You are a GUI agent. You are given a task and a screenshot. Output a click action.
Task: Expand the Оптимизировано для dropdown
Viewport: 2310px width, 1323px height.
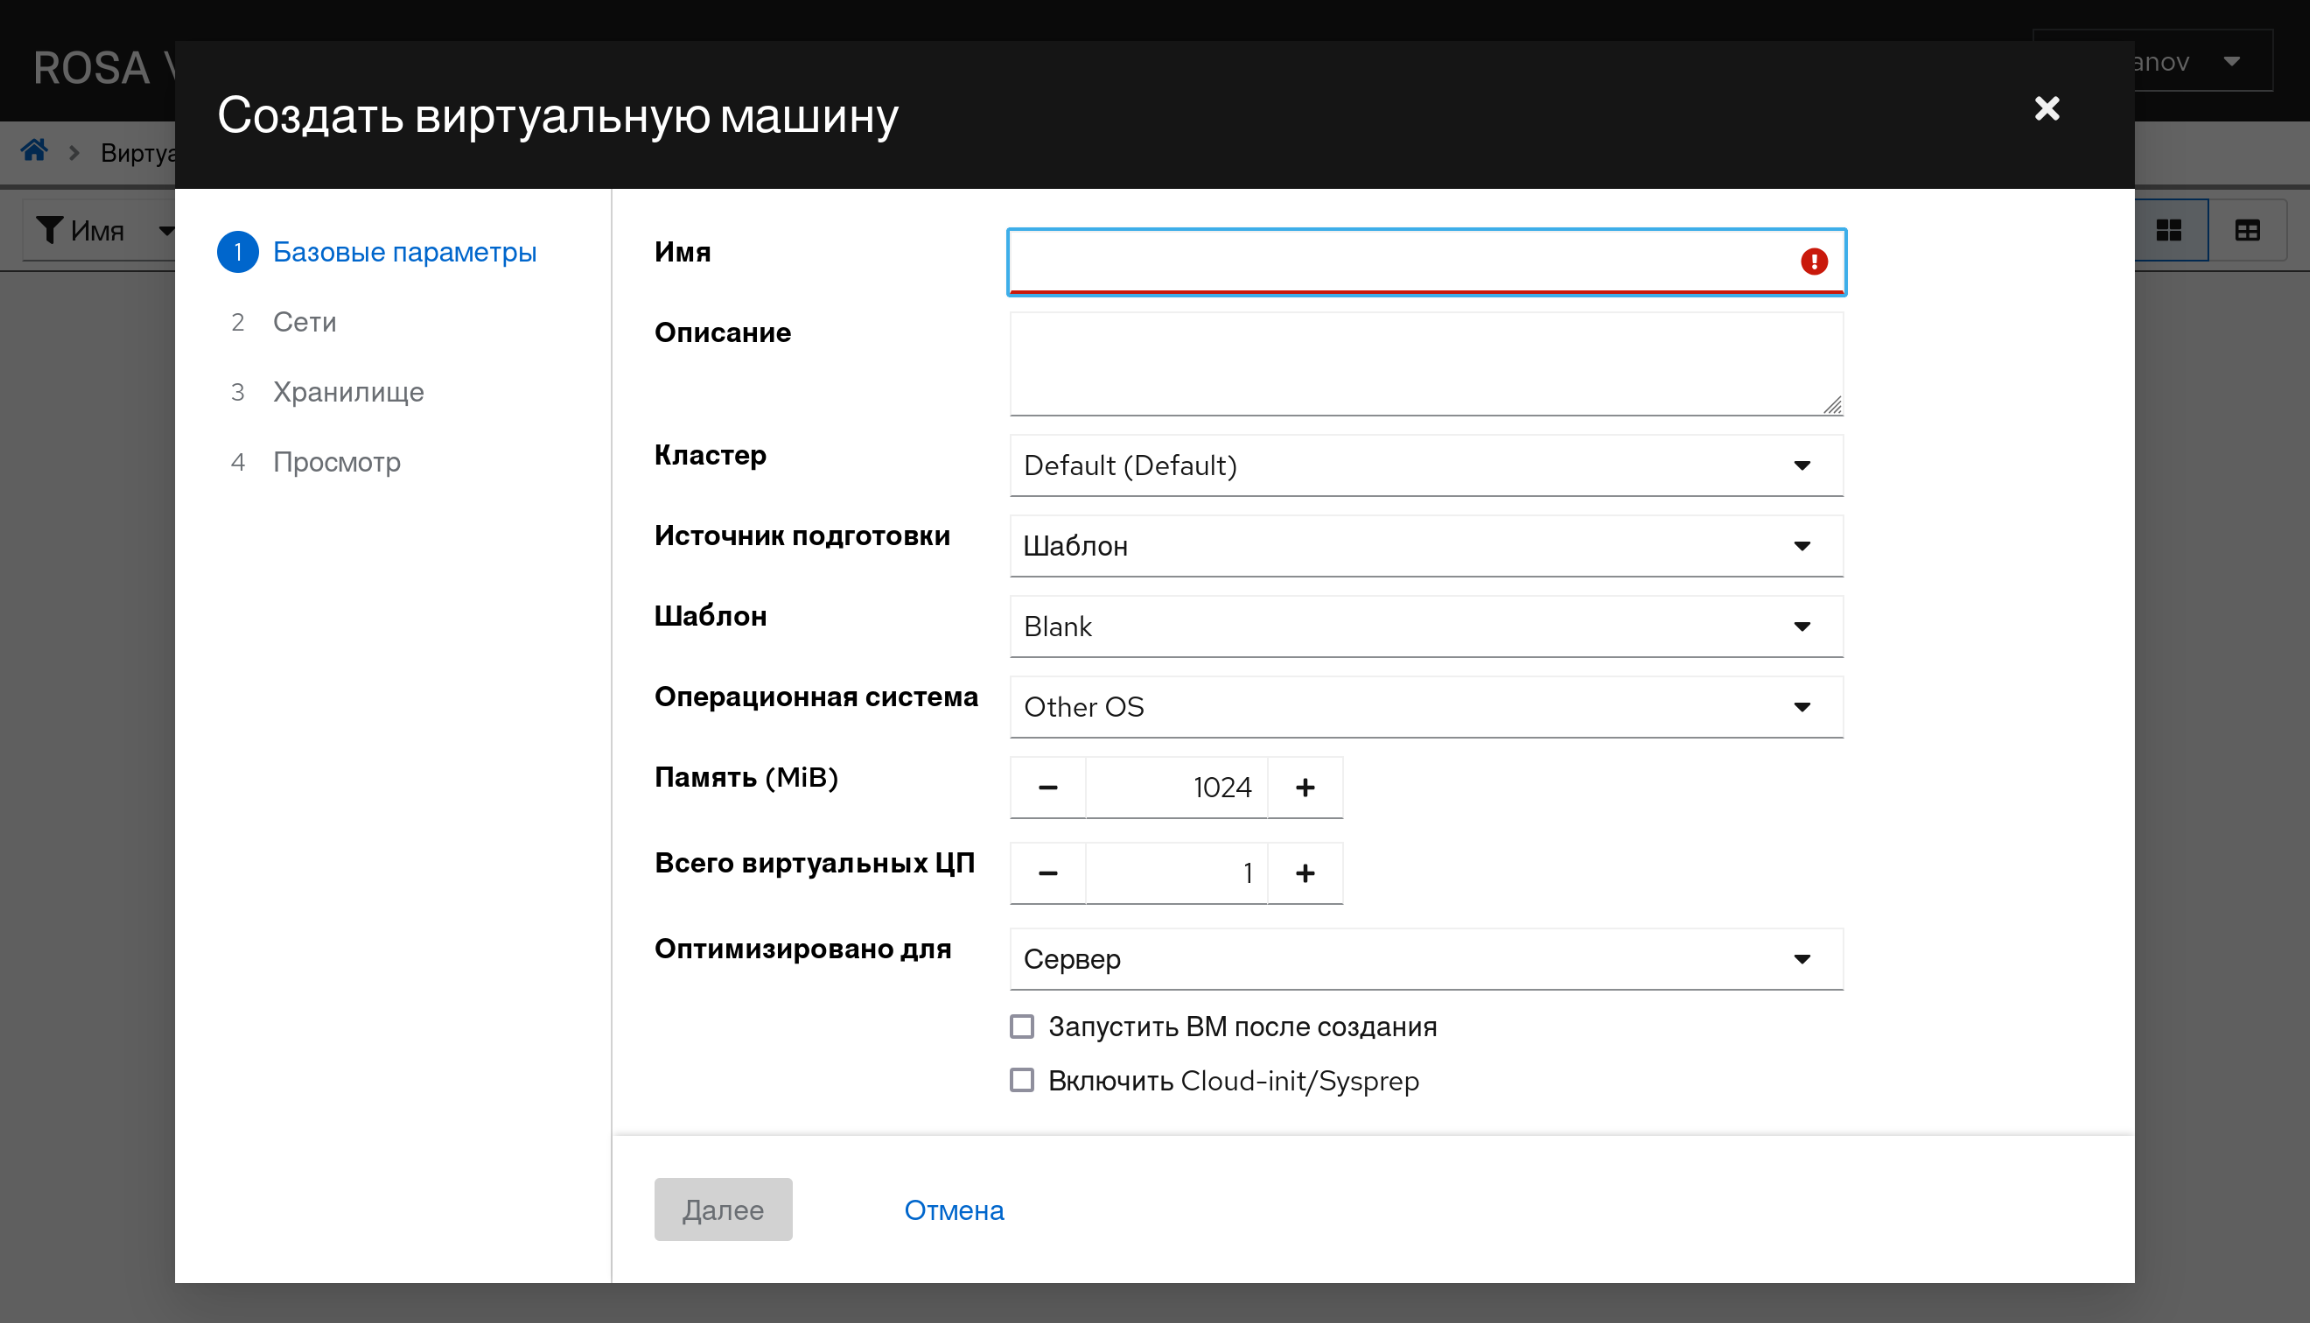[x=1425, y=960]
